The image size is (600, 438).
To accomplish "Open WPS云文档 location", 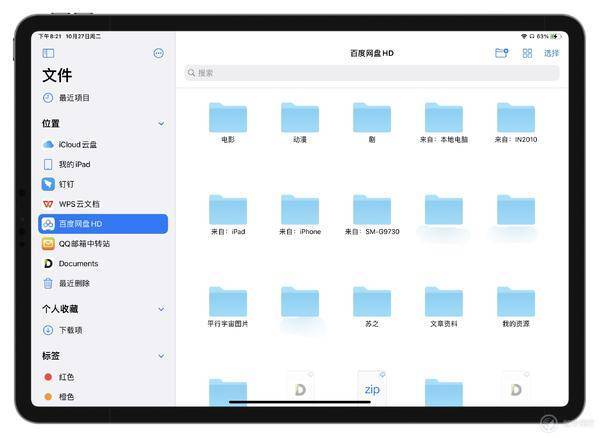I will pyautogui.click(x=103, y=204).
